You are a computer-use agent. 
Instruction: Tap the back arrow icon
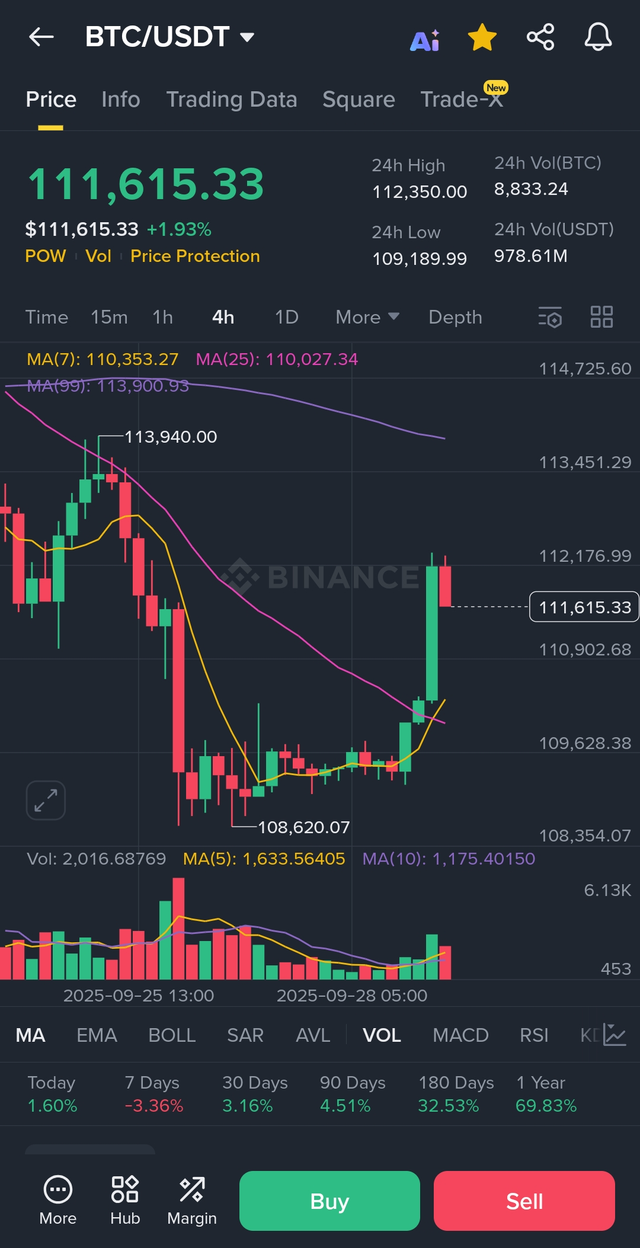(41, 38)
